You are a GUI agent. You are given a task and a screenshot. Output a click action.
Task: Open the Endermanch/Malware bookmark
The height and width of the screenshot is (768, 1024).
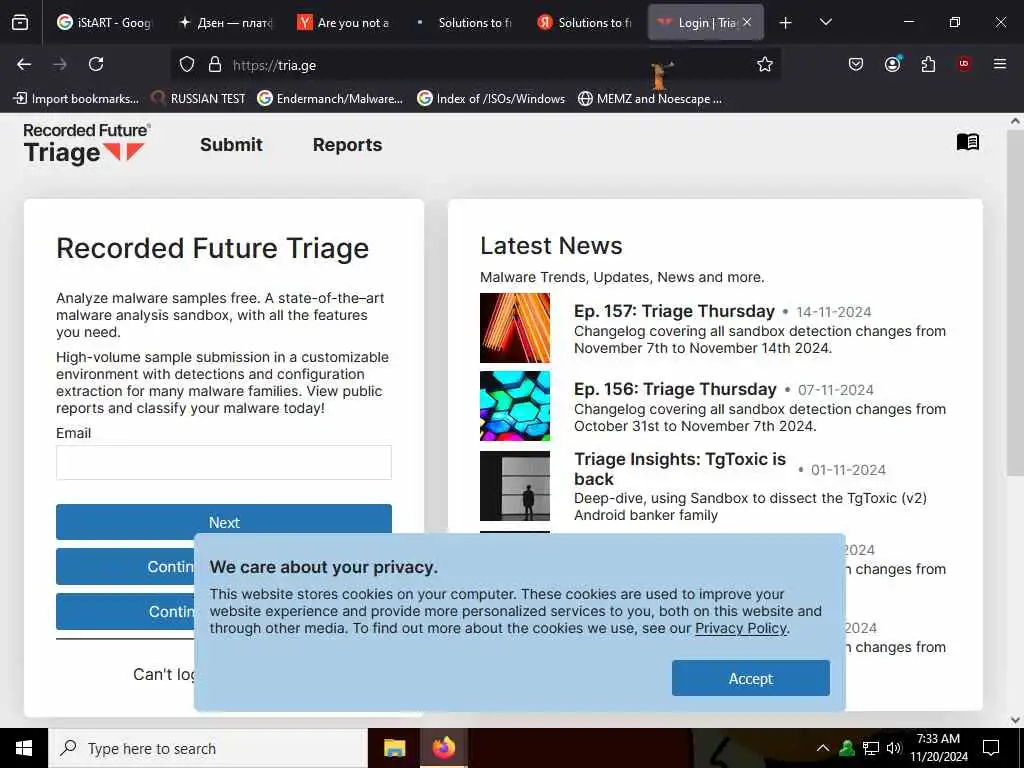tap(330, 99)
